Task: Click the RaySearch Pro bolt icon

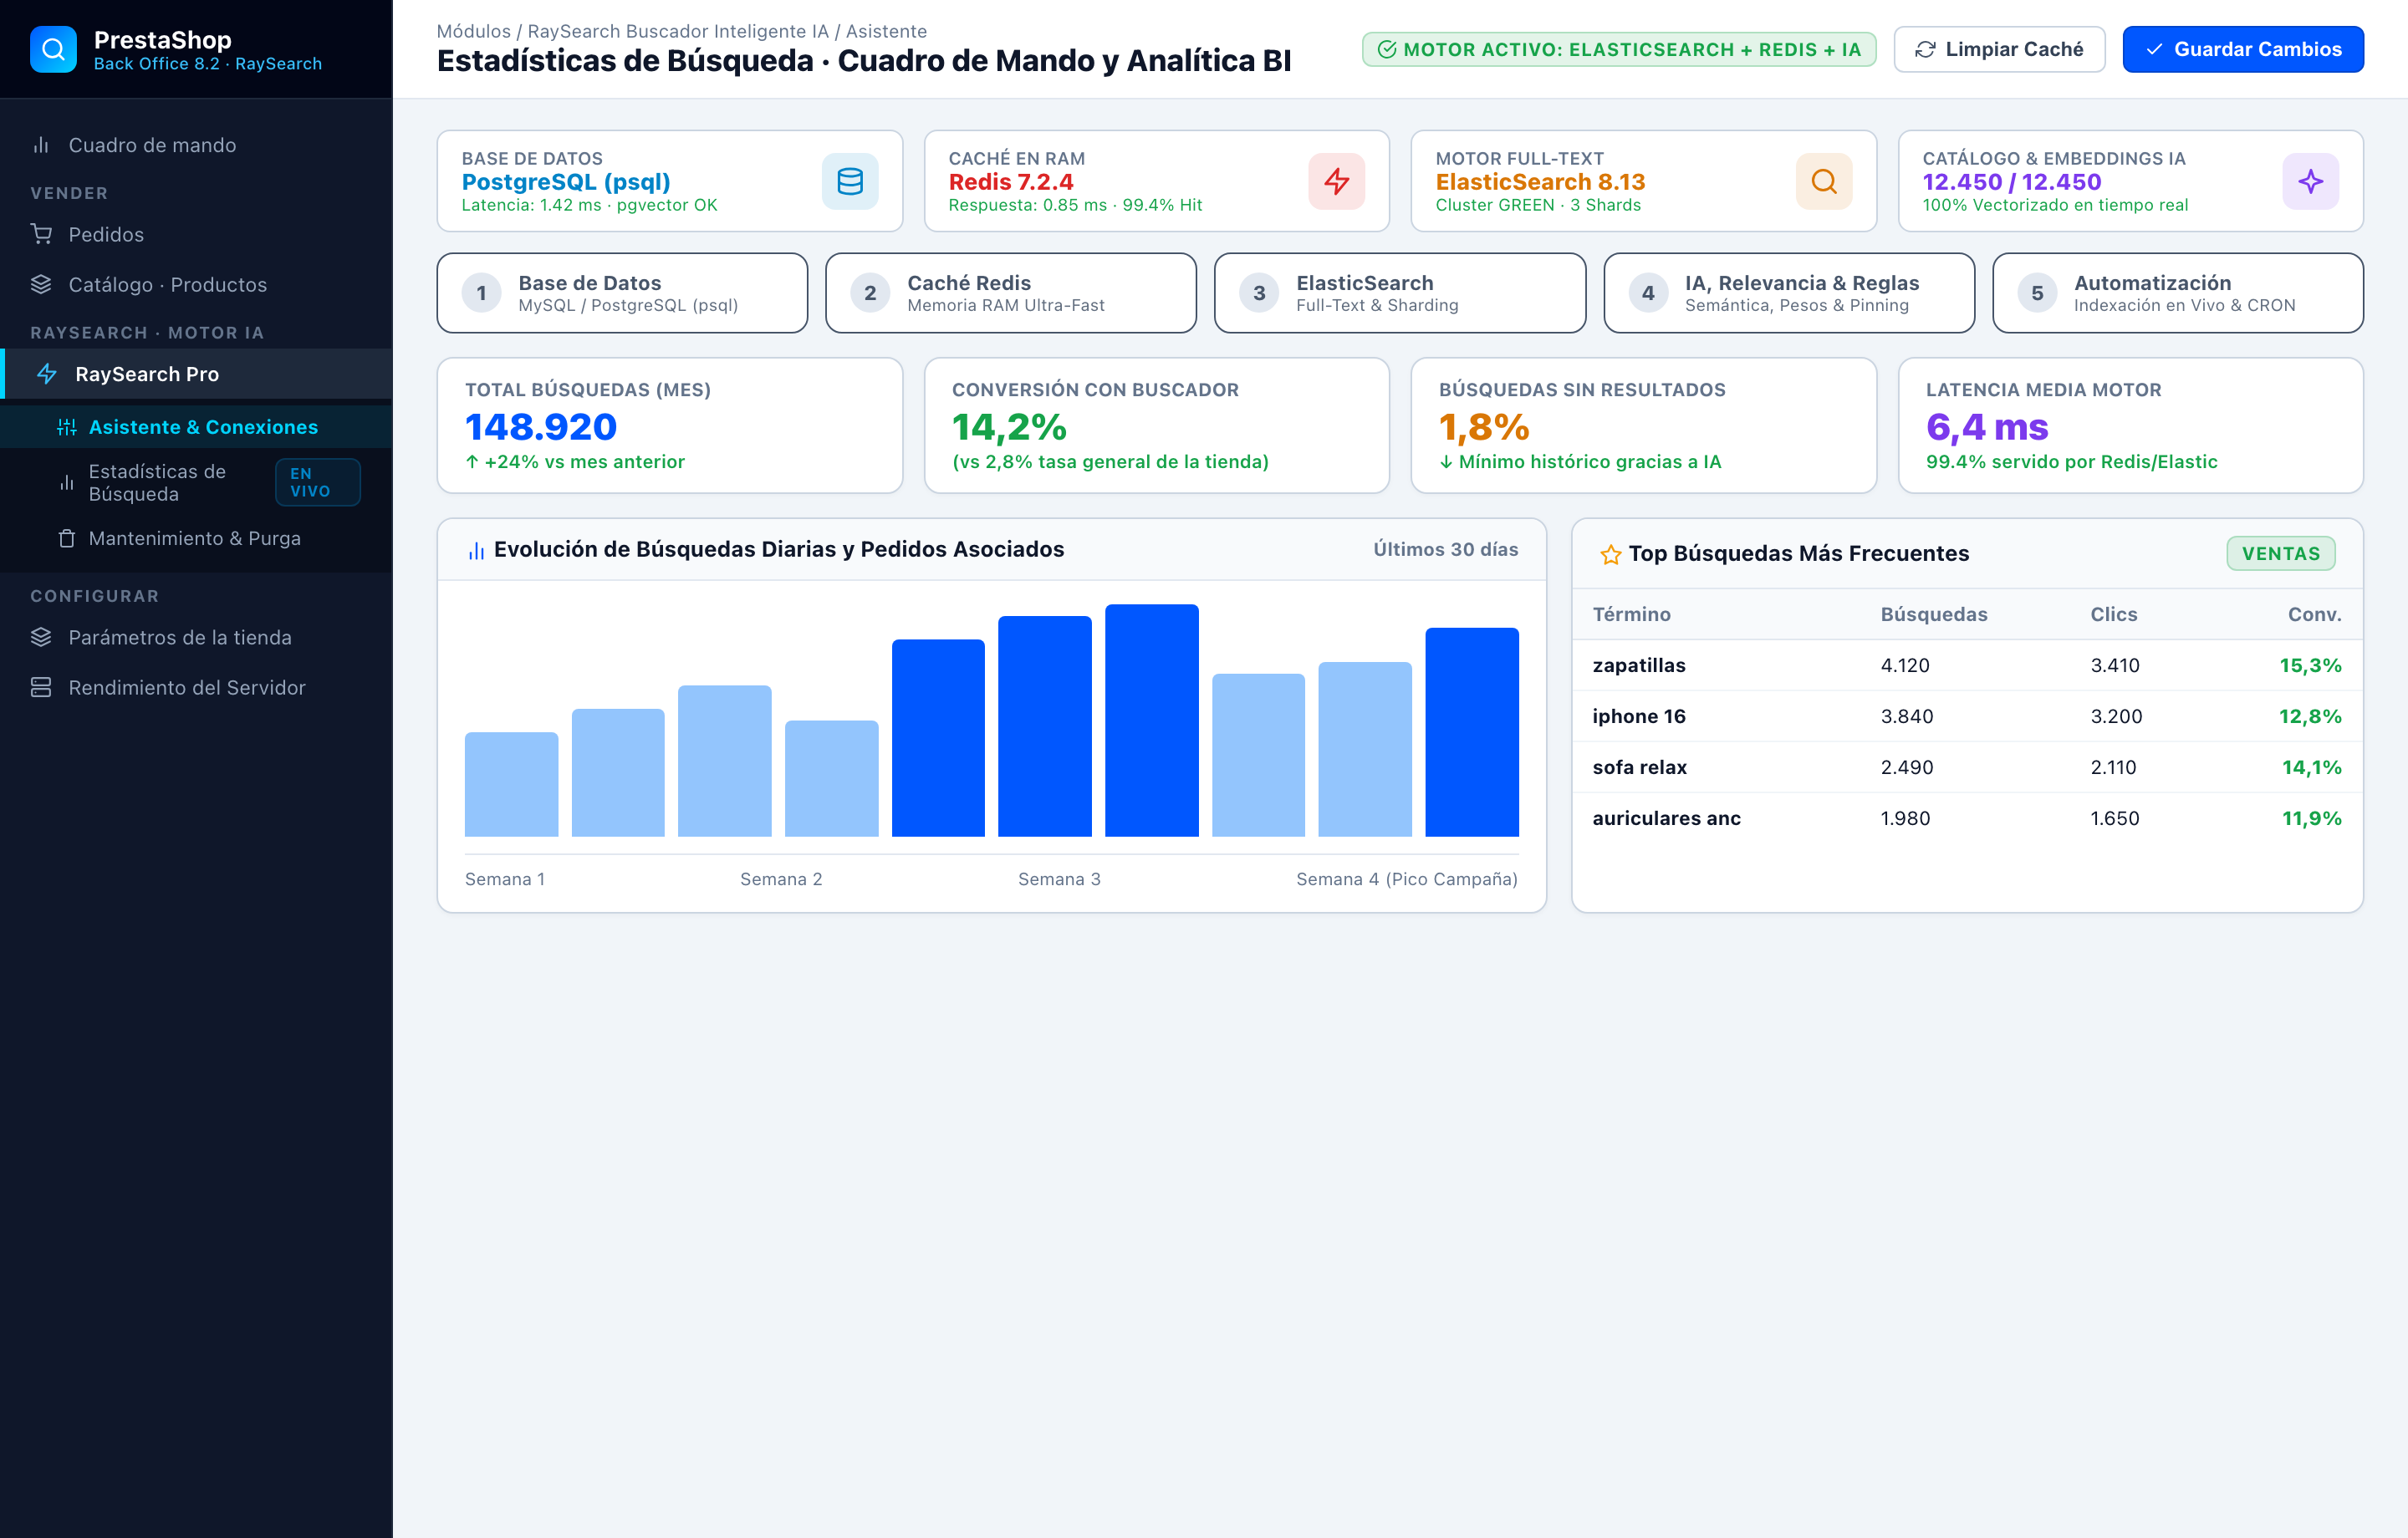Action: click(47, 374)
